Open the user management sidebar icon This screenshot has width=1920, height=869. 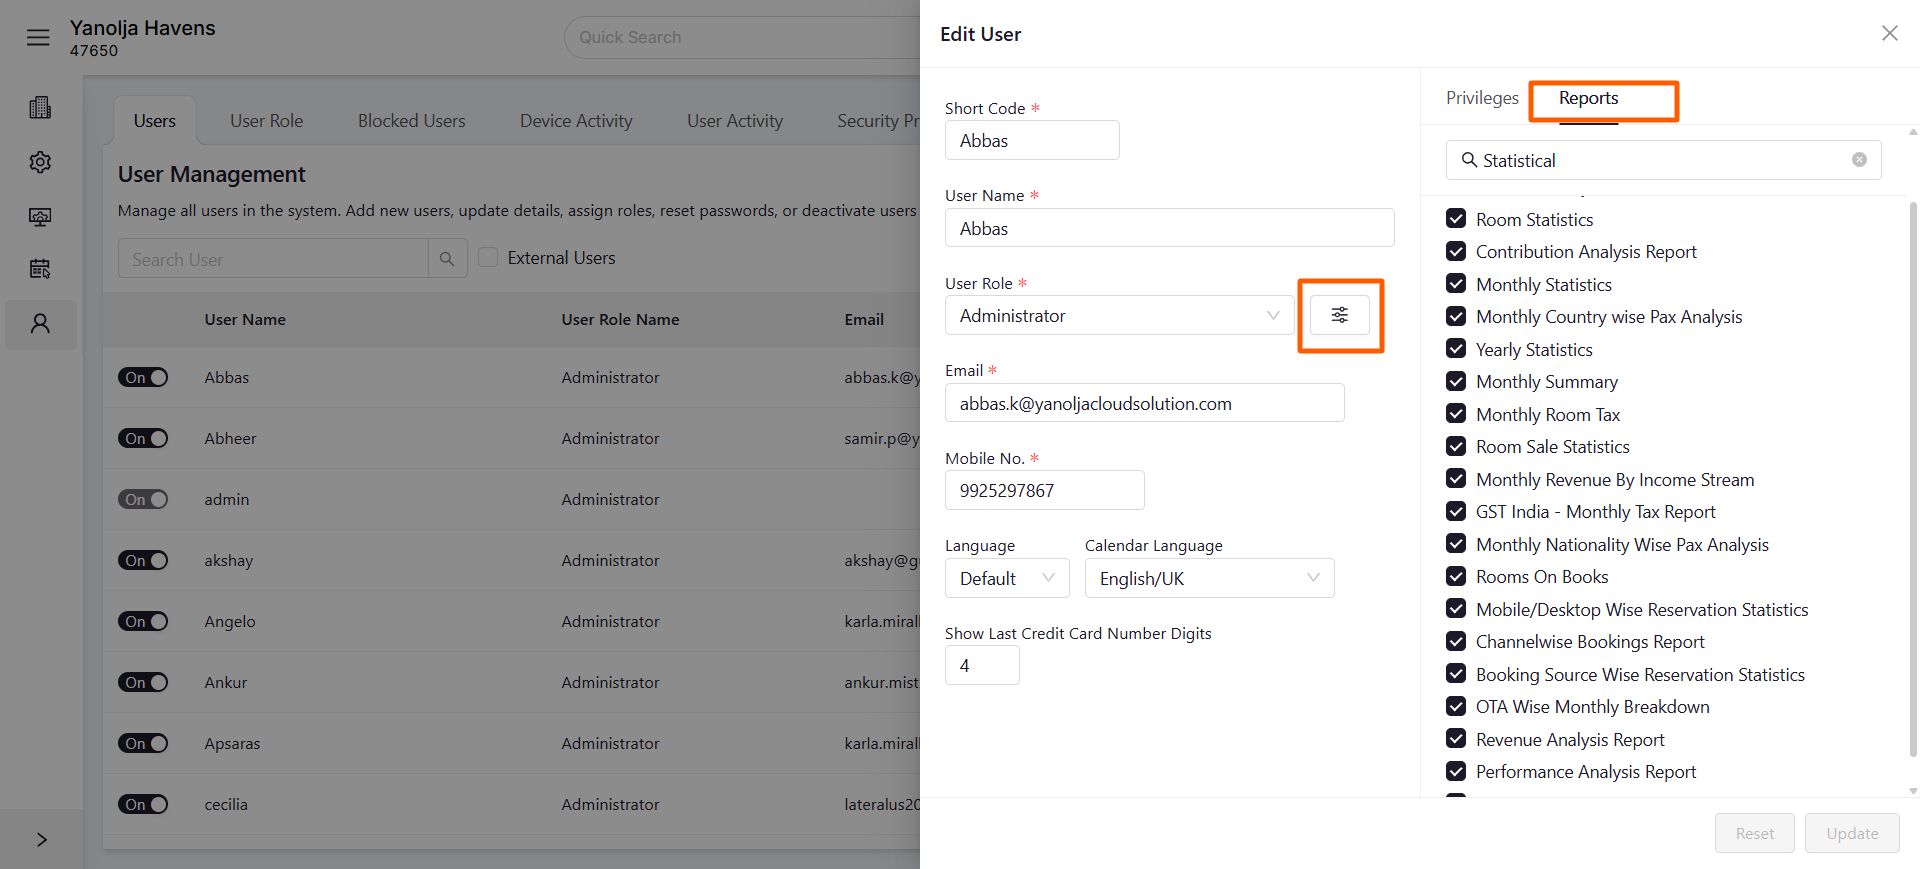click(x=40, y=324)
